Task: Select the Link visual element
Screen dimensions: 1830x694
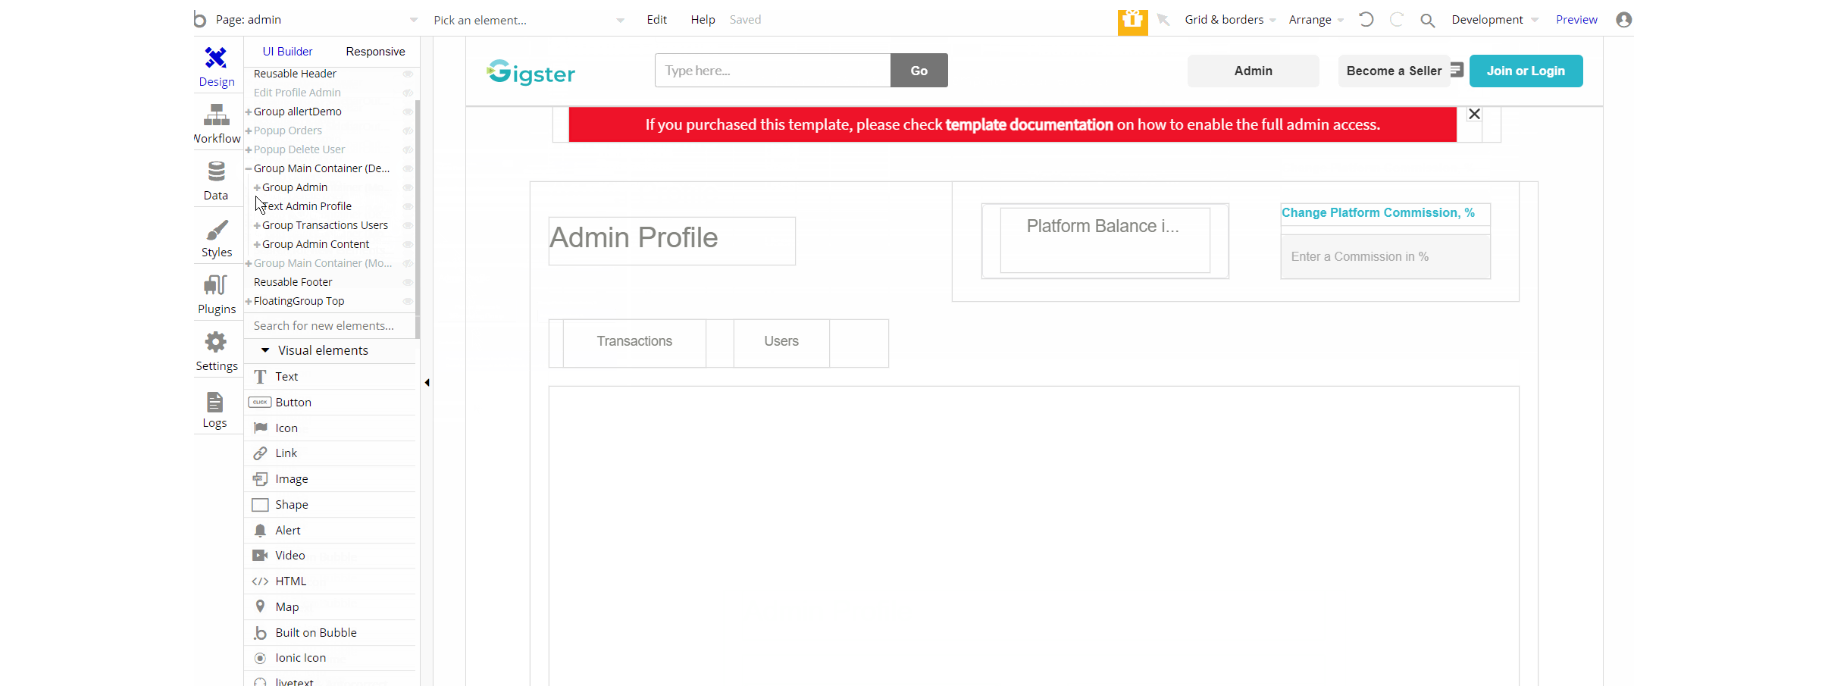Action: (x=331, y=453)
